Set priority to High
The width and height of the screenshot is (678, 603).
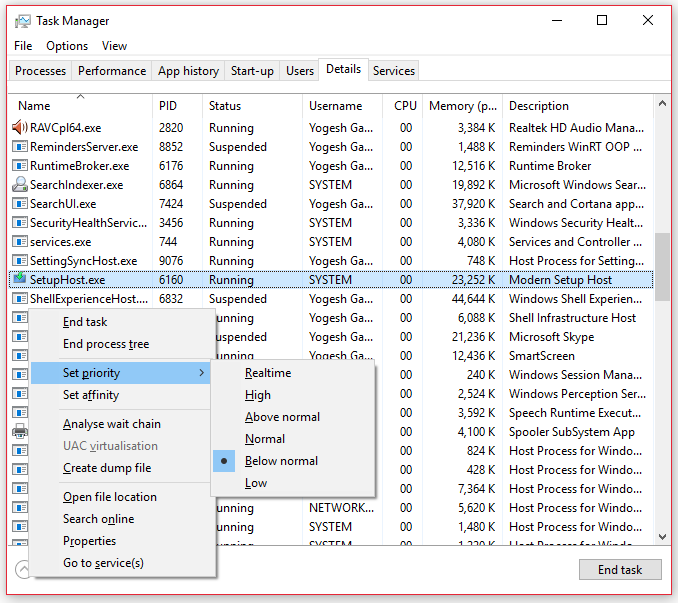pos(258,395)
